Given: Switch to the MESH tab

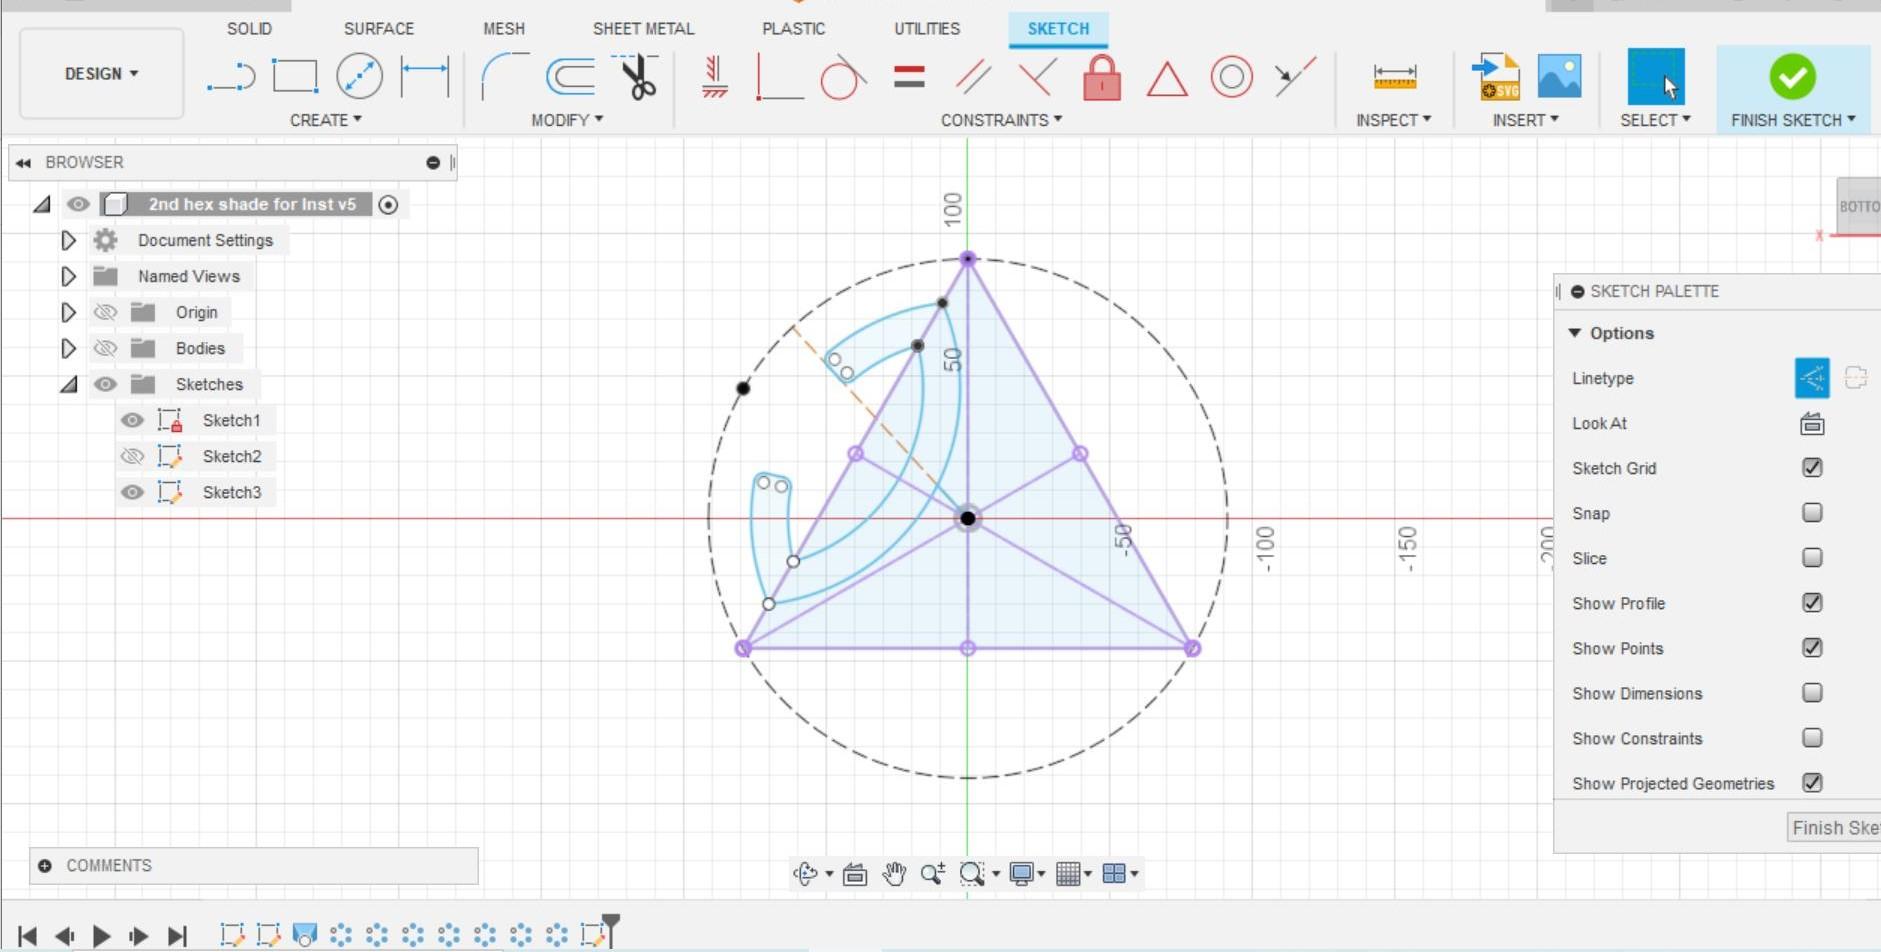Looking at the screenshot, I should (504, 29).
